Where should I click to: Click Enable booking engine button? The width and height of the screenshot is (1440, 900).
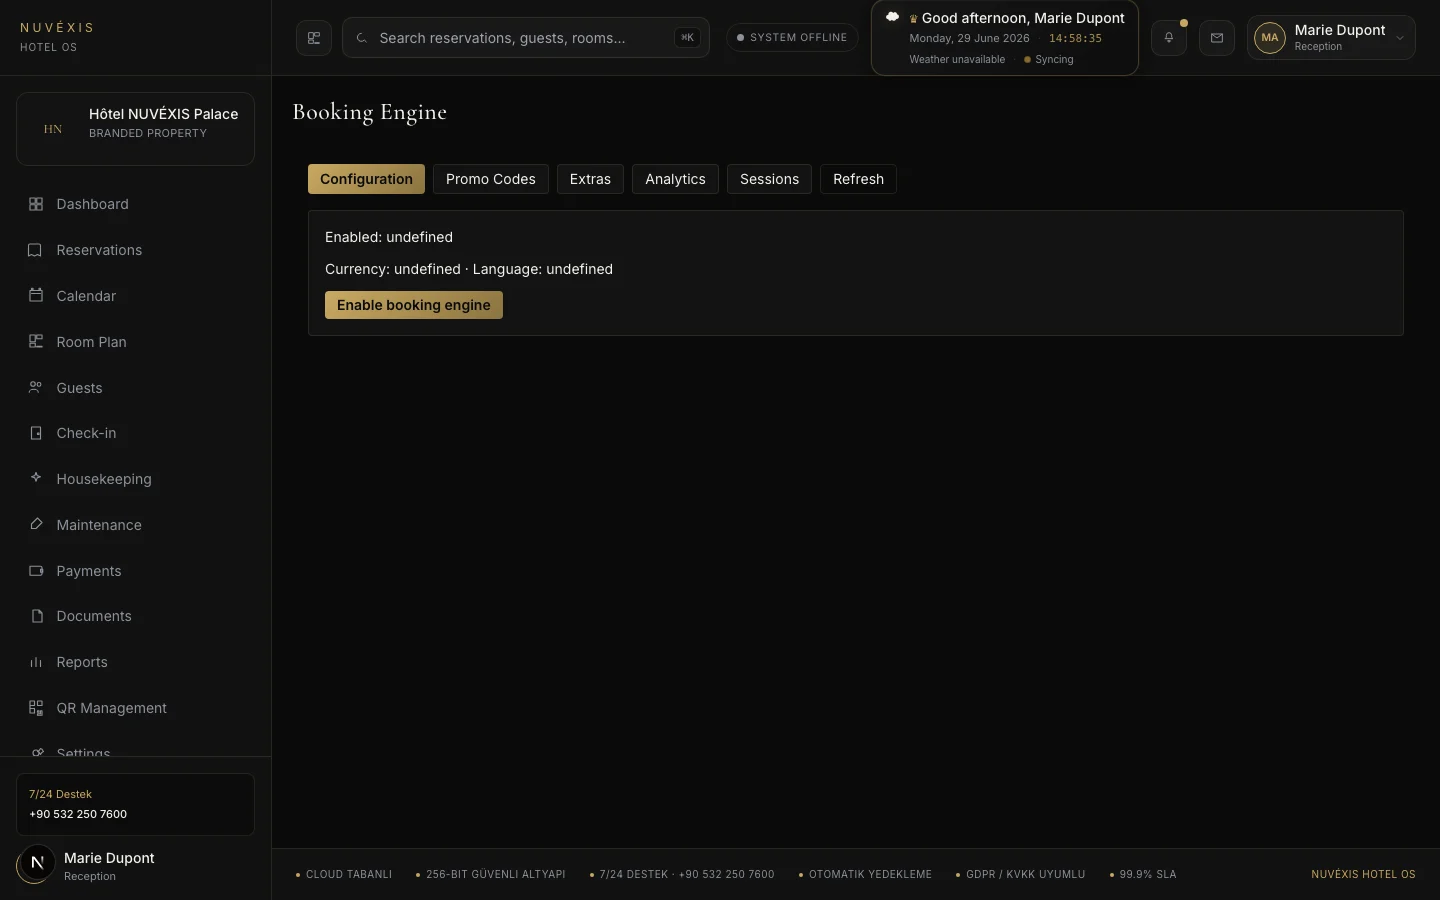[x=414, y=305]
